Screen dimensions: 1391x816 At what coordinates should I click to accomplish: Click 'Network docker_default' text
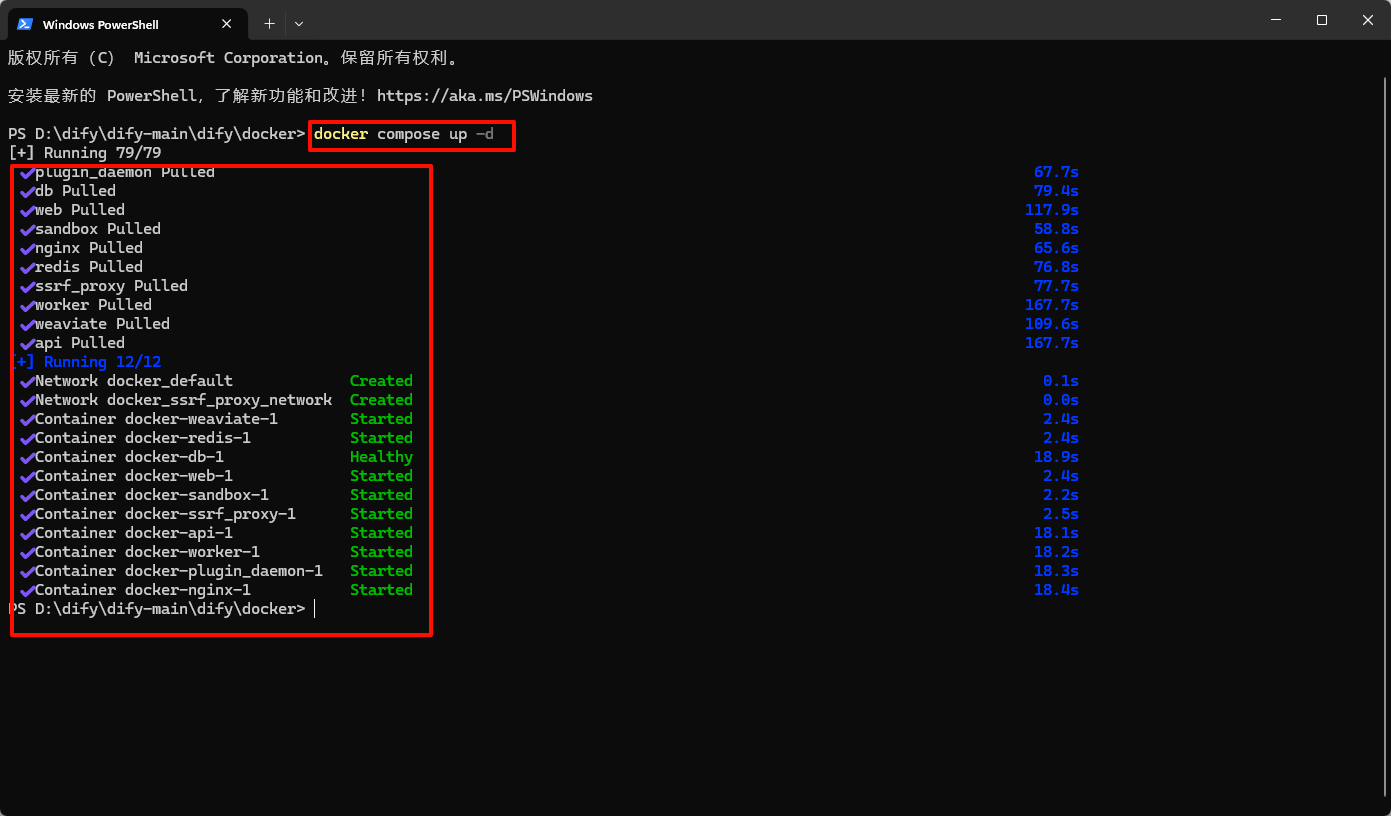134,381
